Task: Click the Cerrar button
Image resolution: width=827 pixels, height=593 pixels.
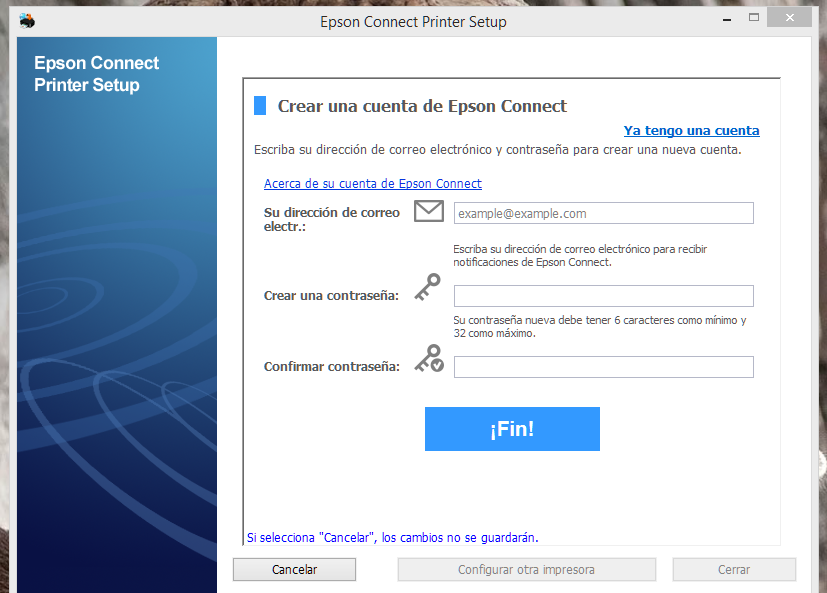Action: (734, 570)
